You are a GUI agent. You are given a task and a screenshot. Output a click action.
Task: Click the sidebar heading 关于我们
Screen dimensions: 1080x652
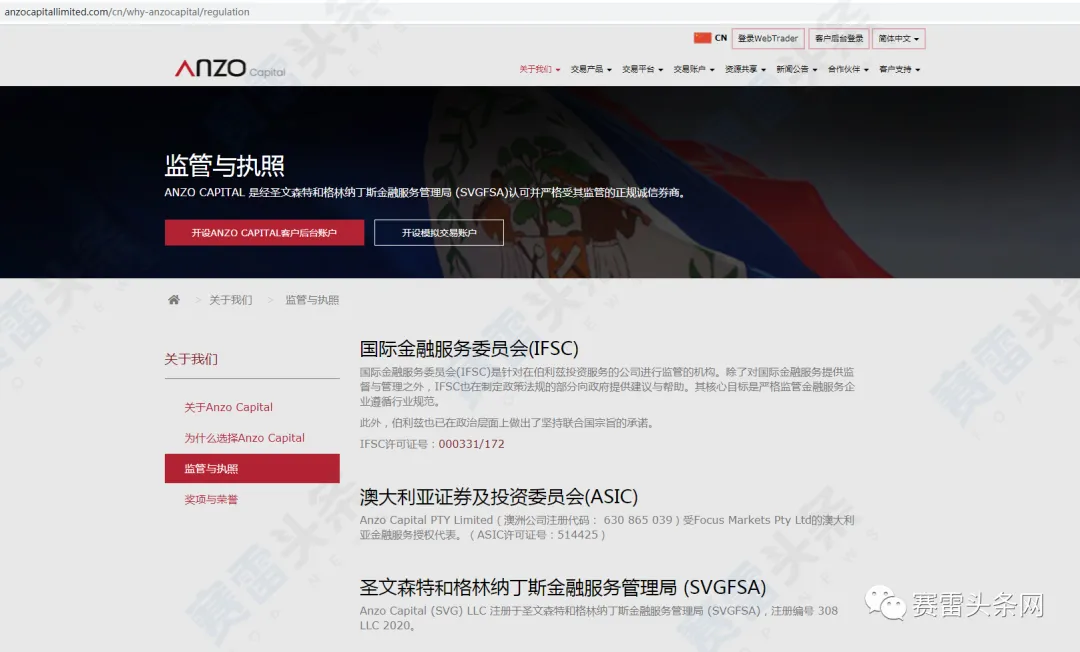(x=191, y=359)
